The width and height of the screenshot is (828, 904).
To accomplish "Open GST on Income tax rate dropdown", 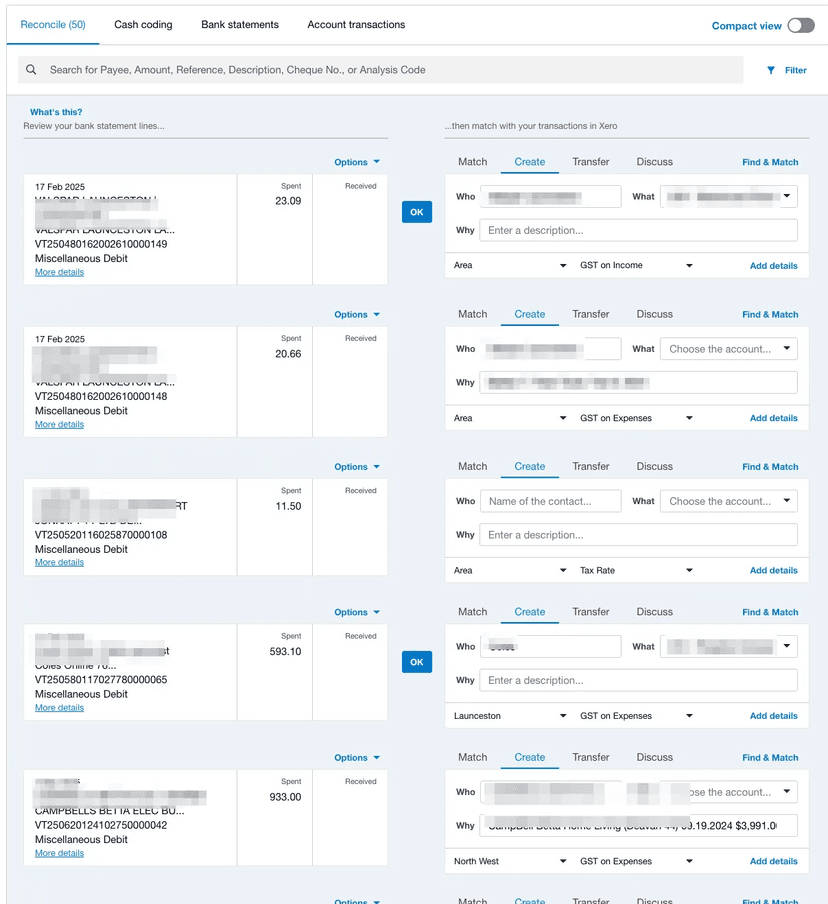I will (634, 265).
